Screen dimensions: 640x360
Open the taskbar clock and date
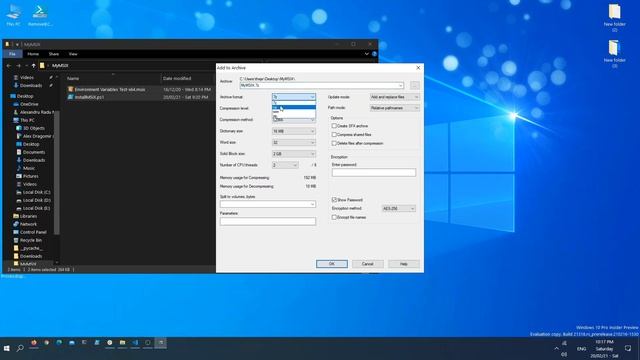point(604,348)
